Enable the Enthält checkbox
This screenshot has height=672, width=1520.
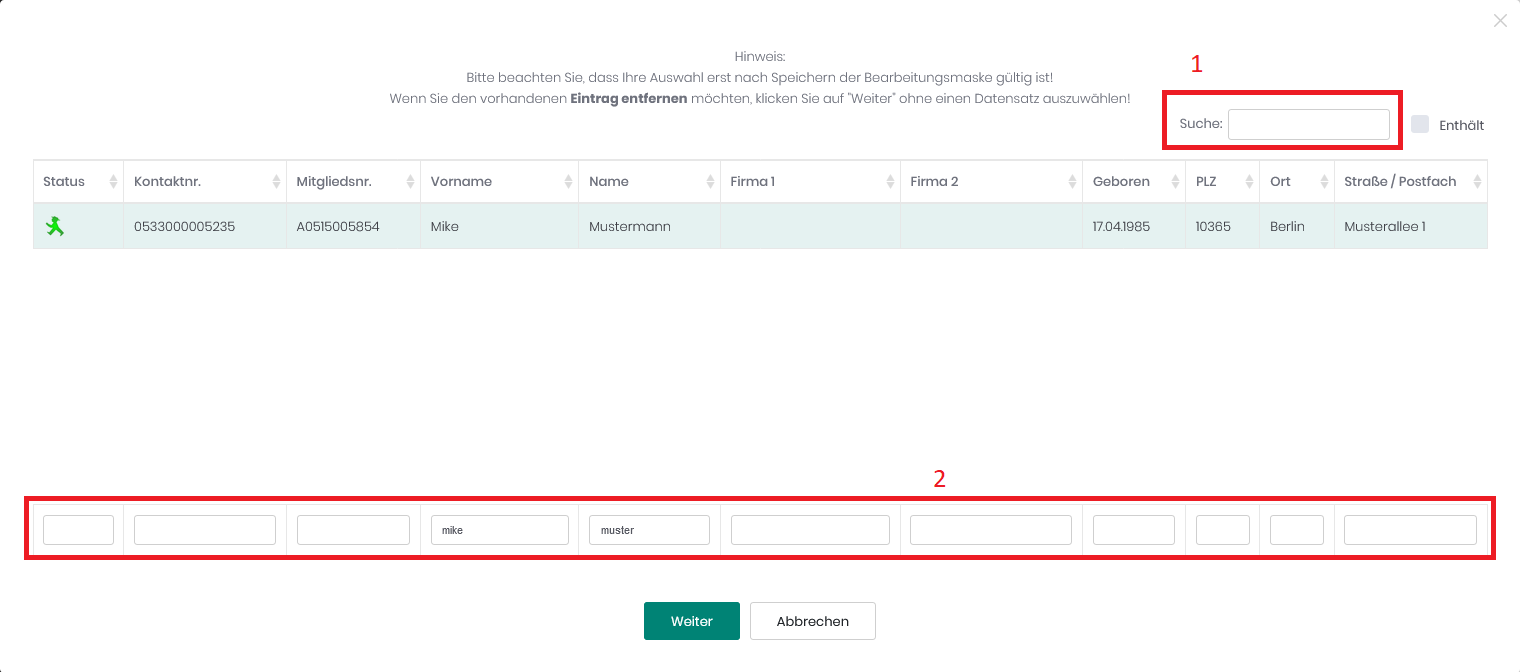(x=1420, y=124)
